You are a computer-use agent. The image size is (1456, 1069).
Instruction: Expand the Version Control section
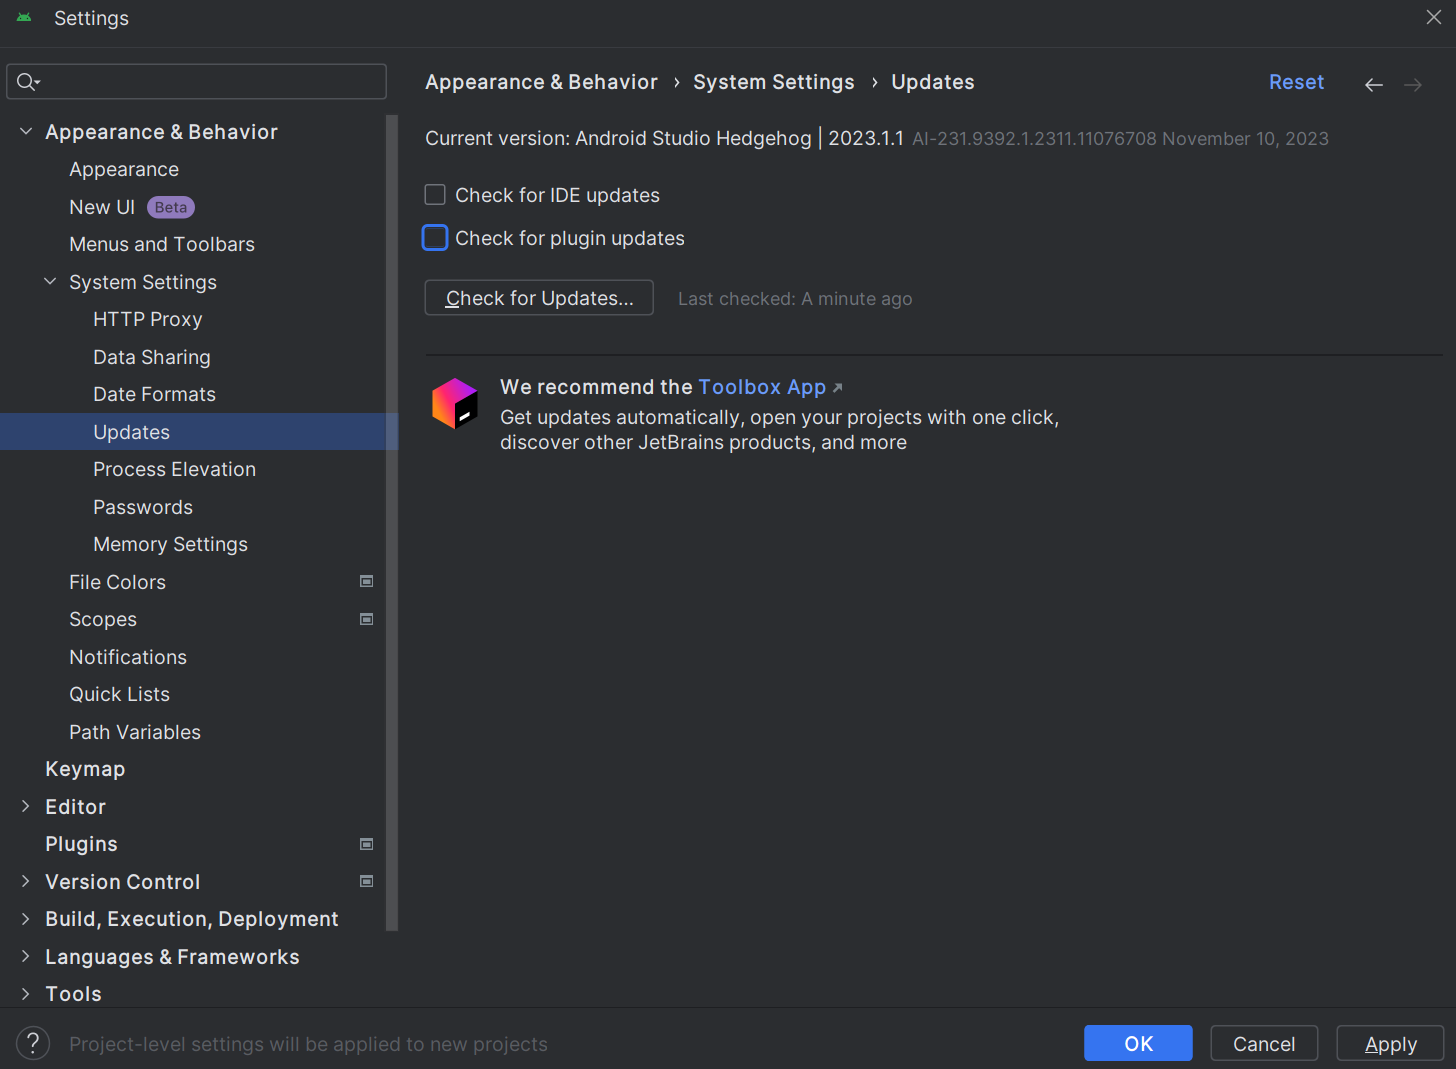click(x=26, y=881)
